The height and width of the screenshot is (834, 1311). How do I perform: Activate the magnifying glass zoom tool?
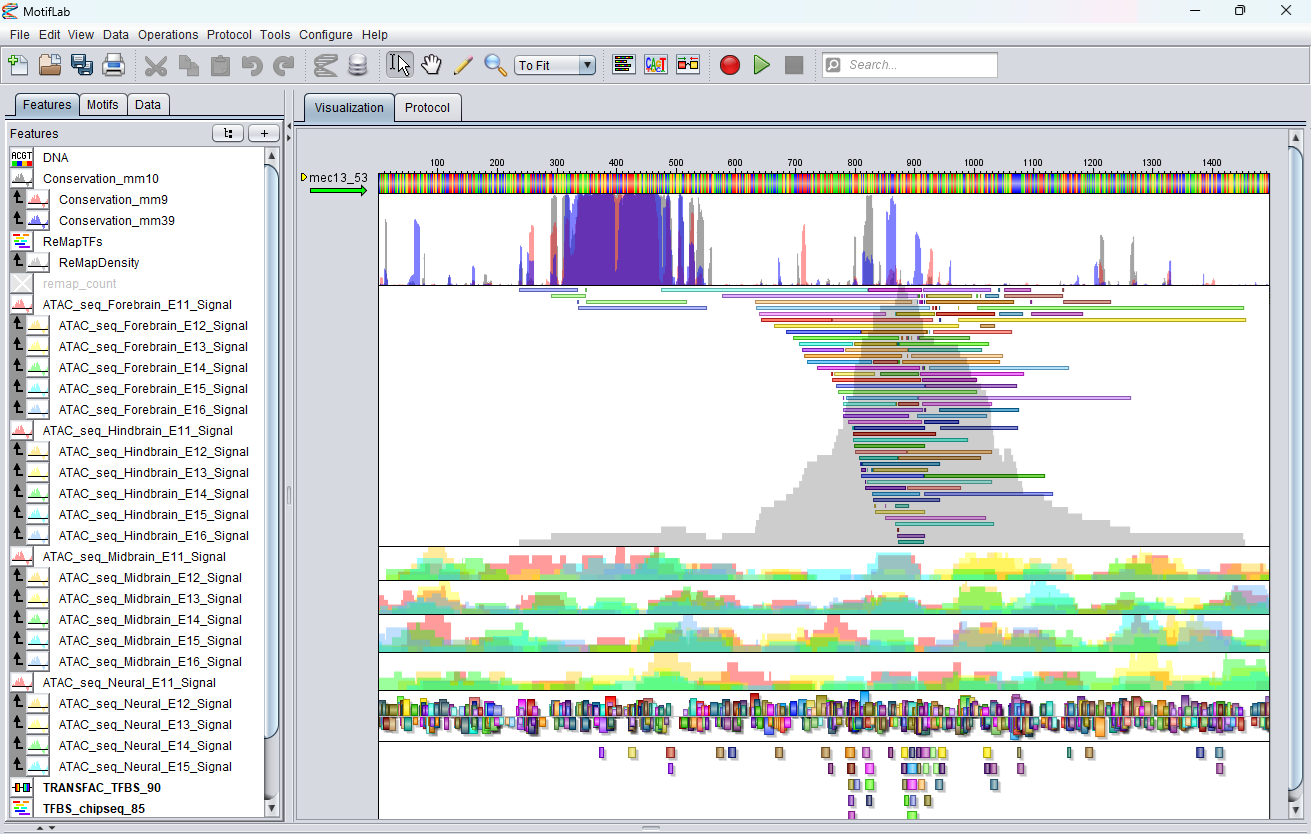495,65
